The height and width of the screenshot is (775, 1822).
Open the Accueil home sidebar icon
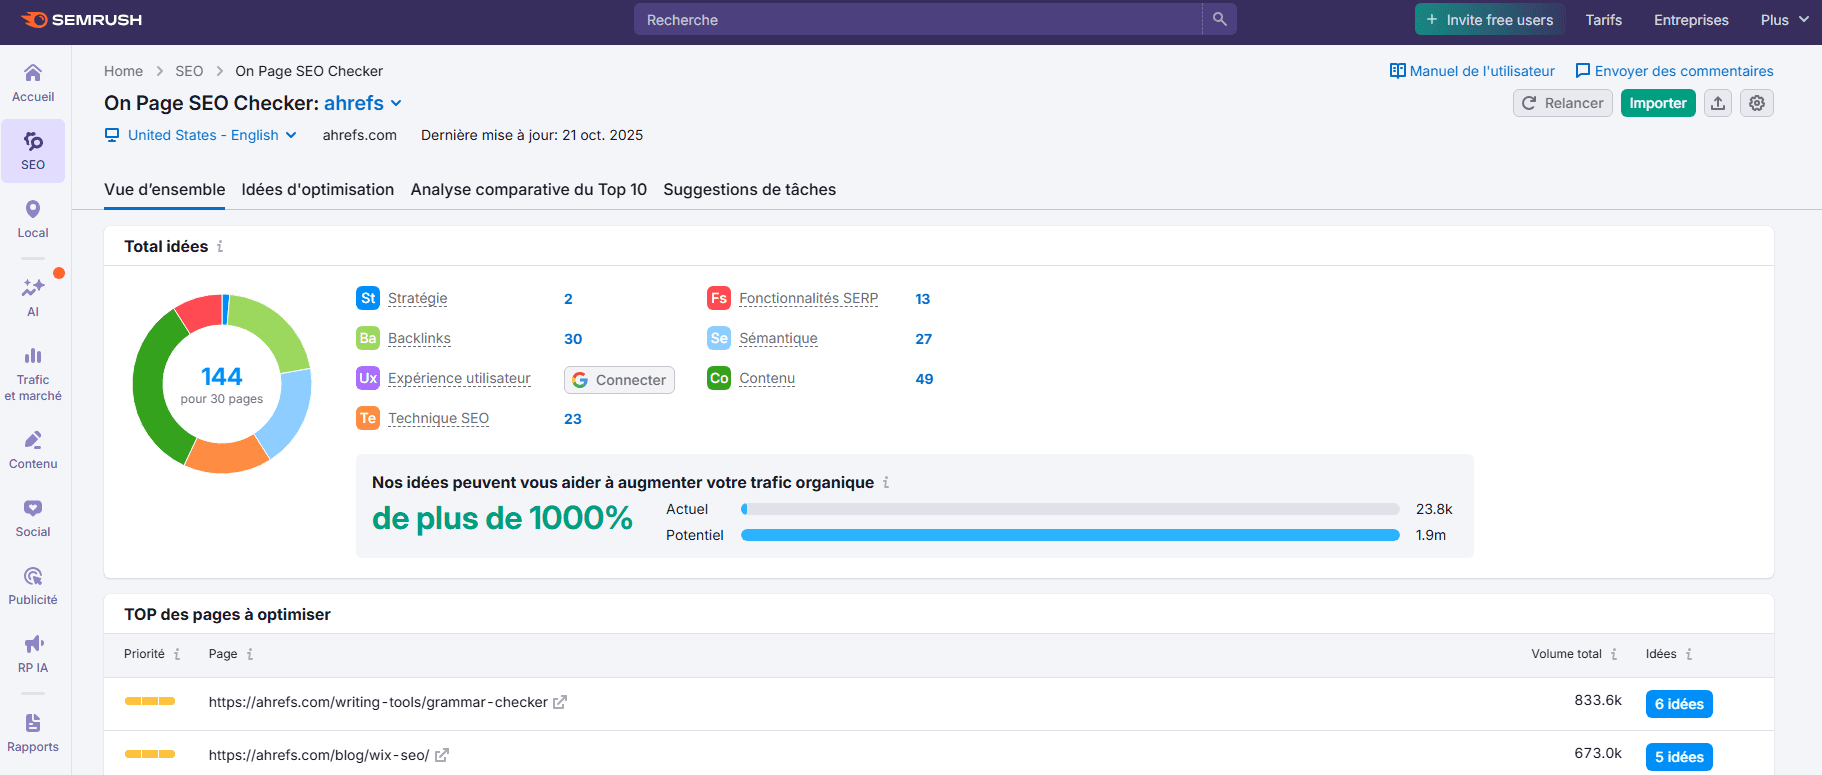click(x=33, y=83)
